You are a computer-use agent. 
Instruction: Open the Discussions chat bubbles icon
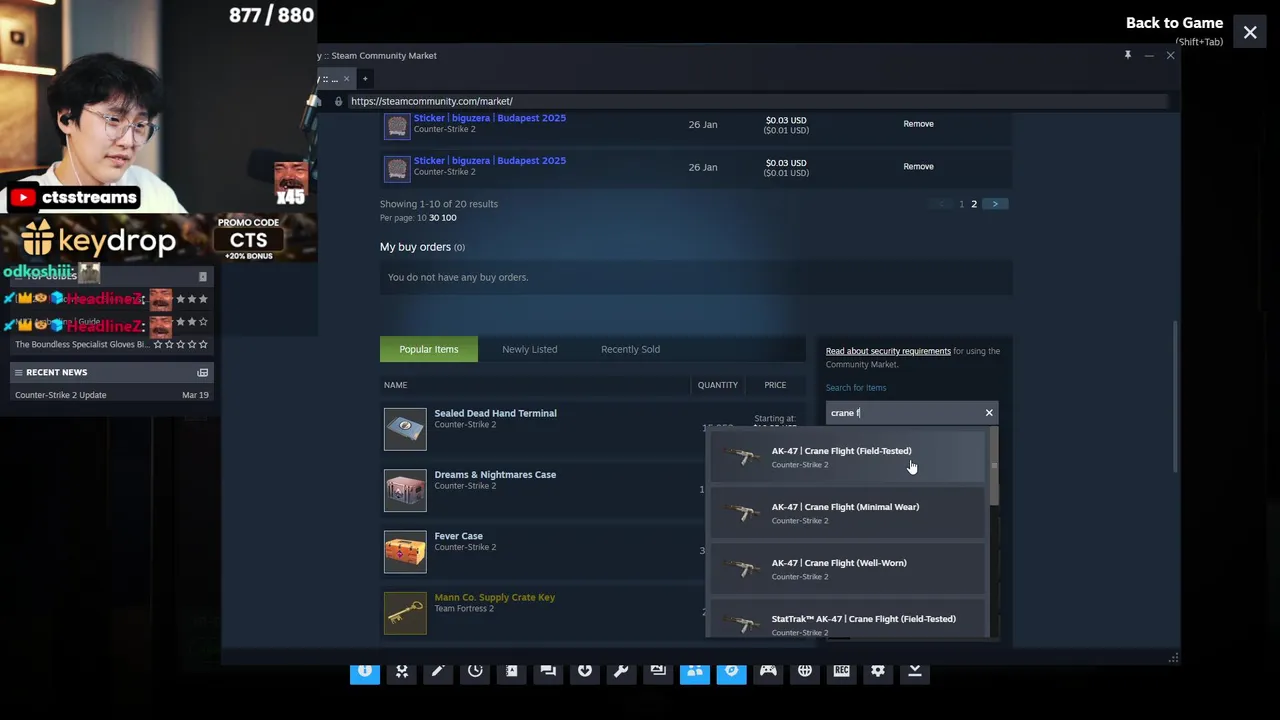pyautogui.click(x=548, y=671)
